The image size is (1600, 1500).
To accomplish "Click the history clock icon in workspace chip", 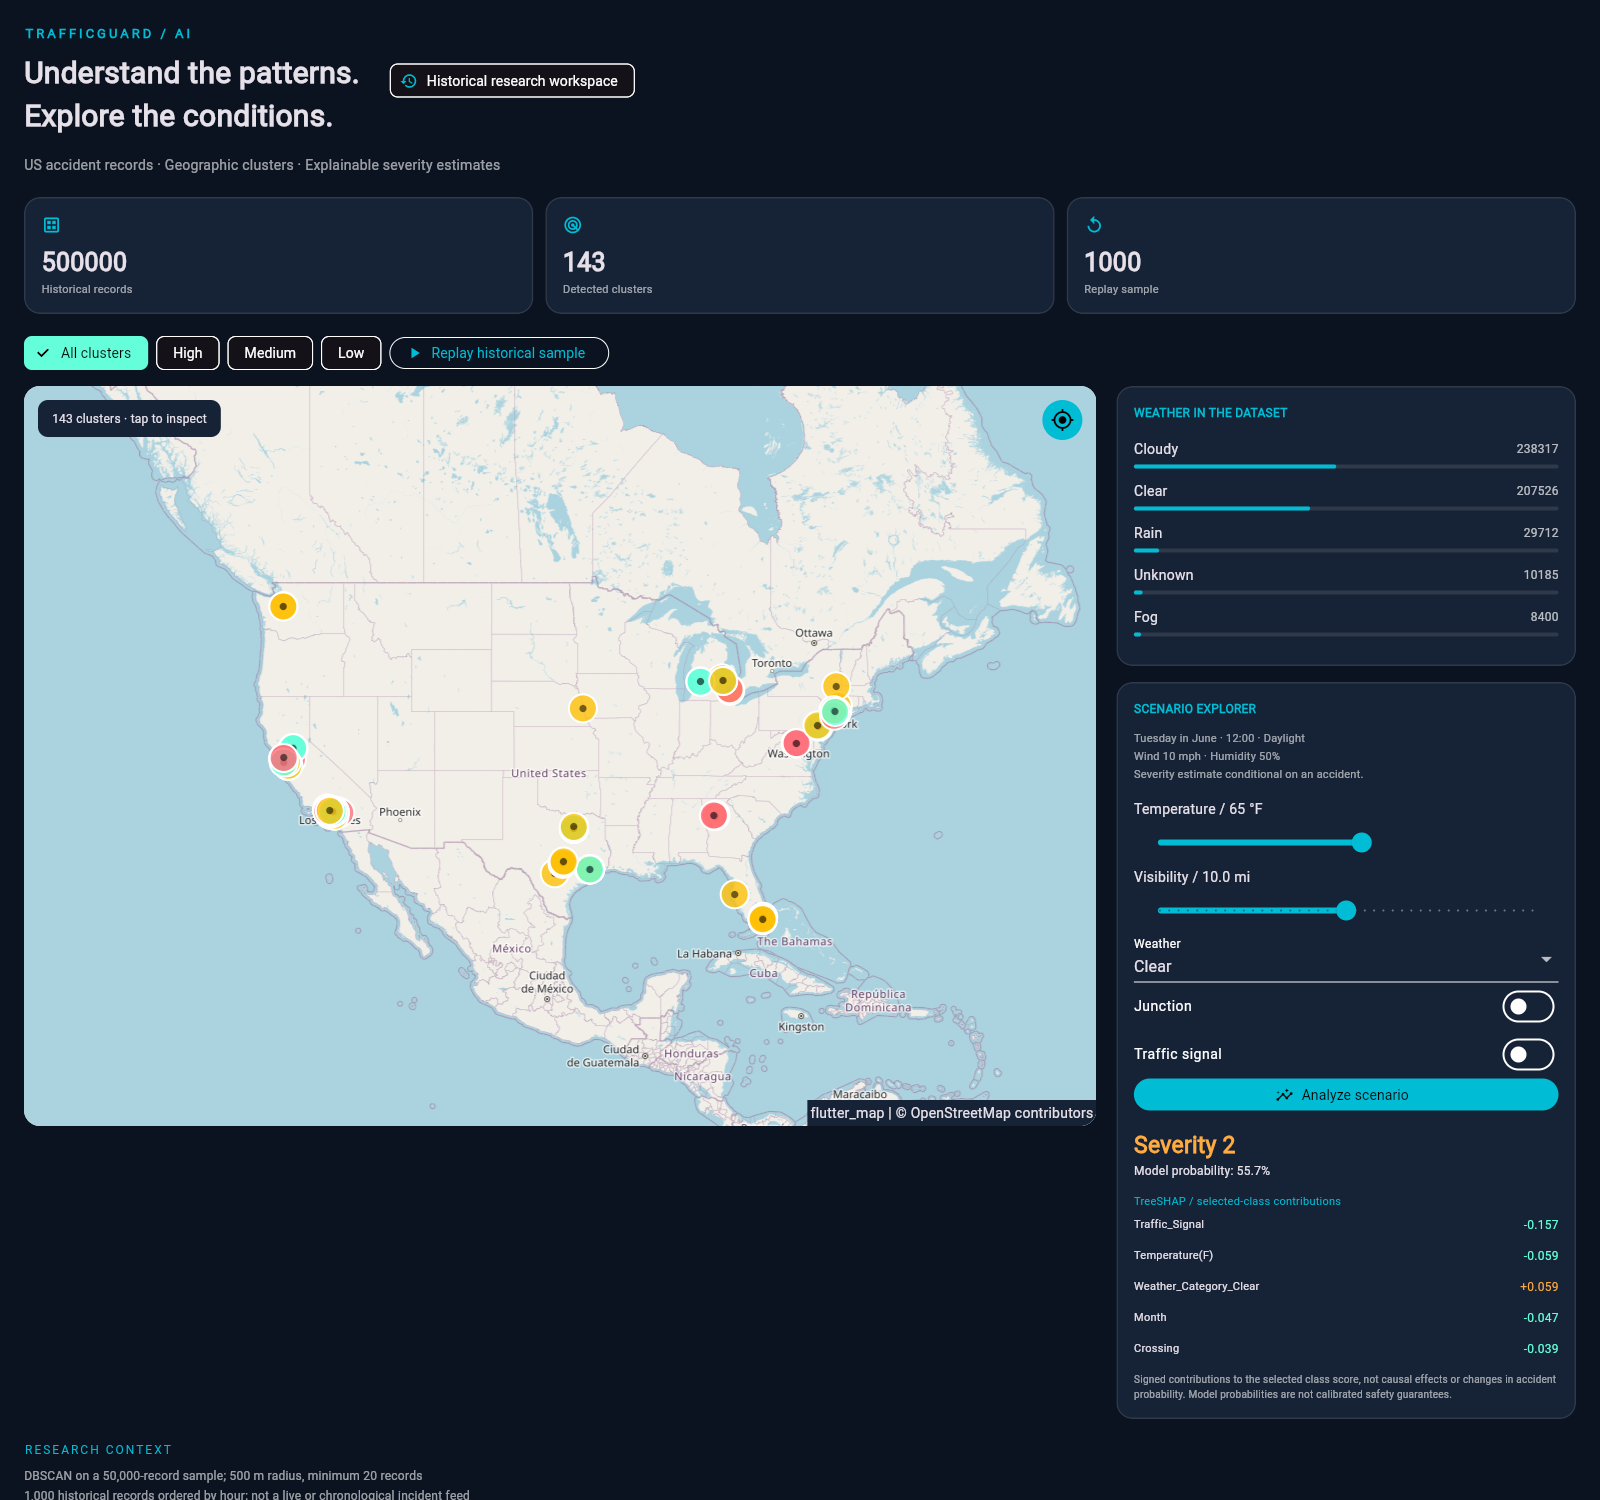I will click(409, 81).
